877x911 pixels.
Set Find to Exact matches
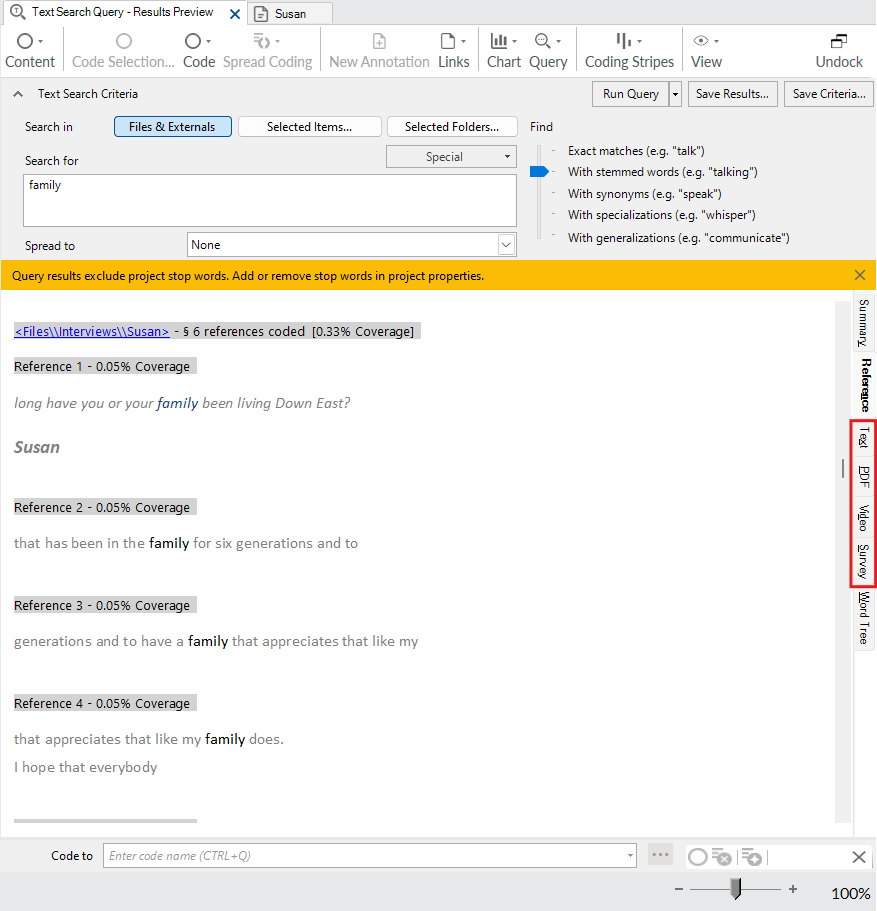(x=636, y=151)
